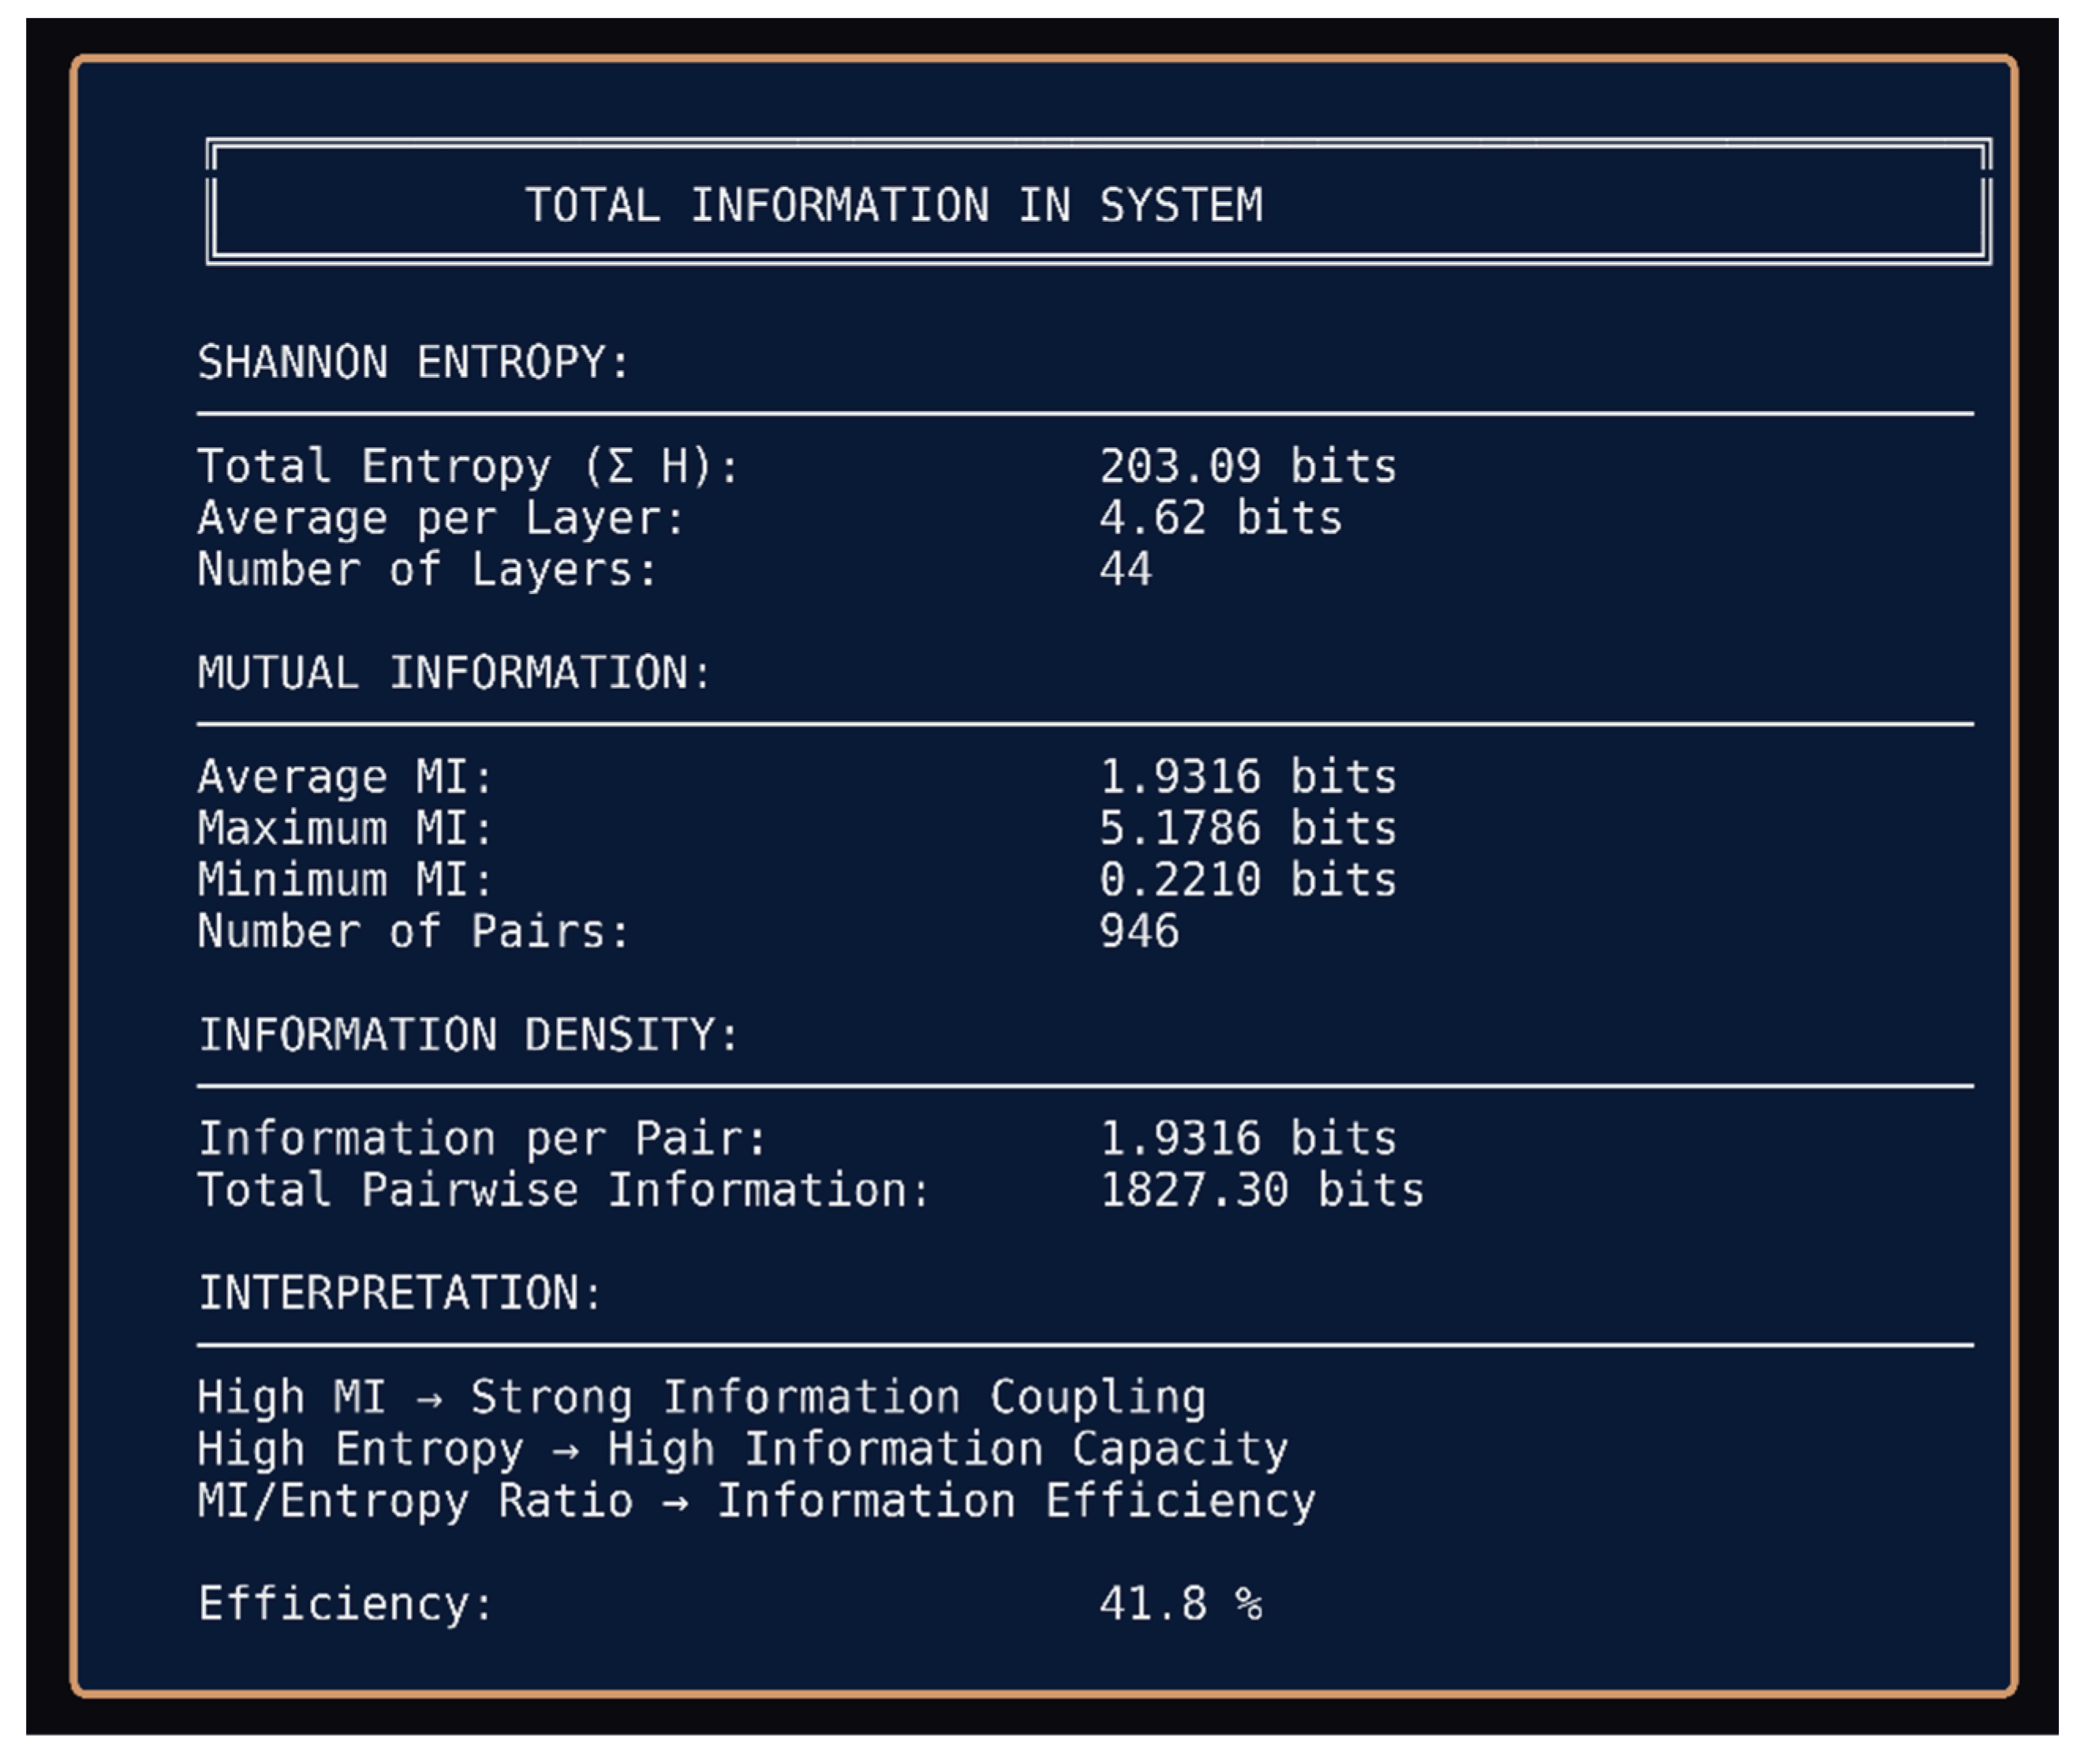2085x1764 pixels.
Task: Click the High MI Strong Information Coupling line
Action: [701, 1397]
